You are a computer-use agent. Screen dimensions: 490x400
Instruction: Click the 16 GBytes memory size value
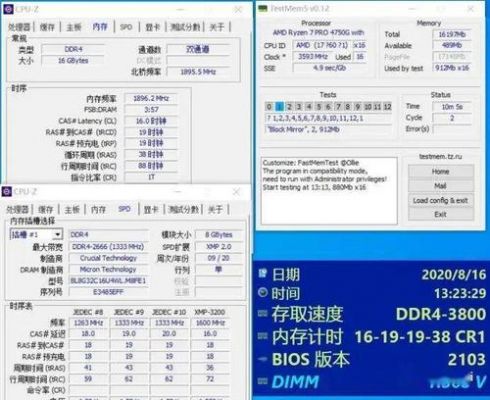click(73, 61)
